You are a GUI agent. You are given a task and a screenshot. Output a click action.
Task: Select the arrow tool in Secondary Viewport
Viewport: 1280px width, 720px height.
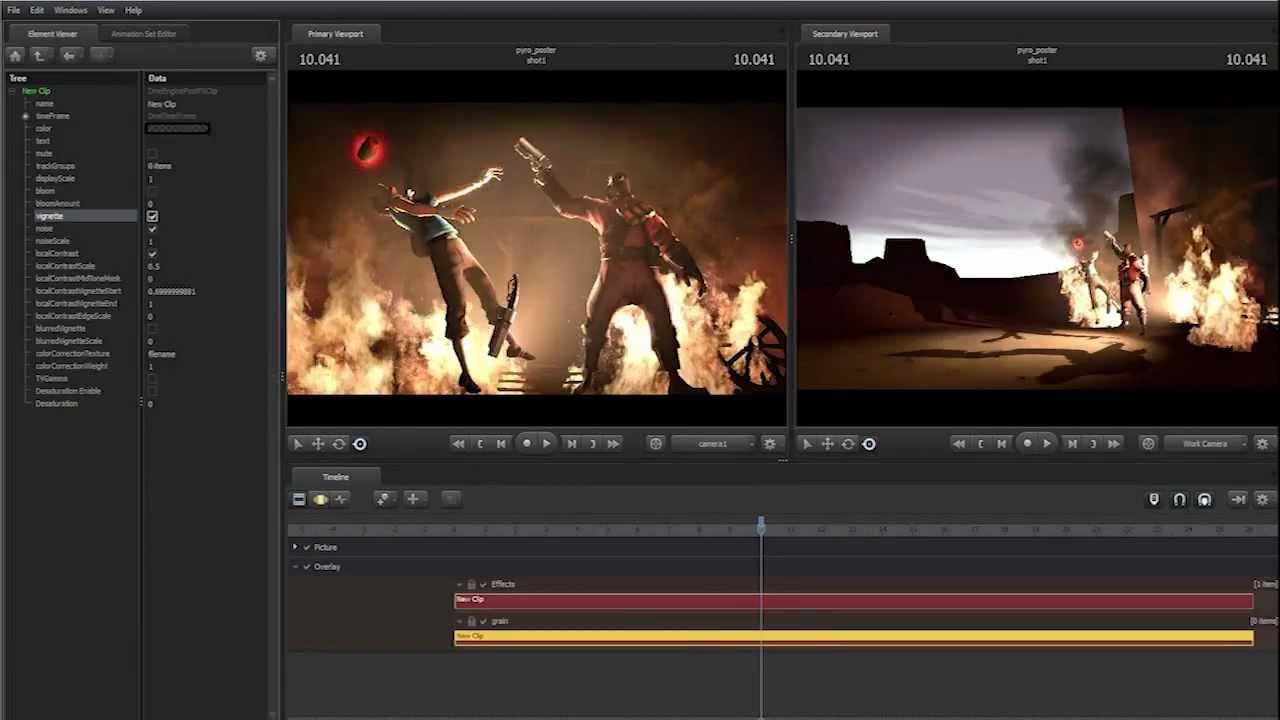click(x=807, y=444)
